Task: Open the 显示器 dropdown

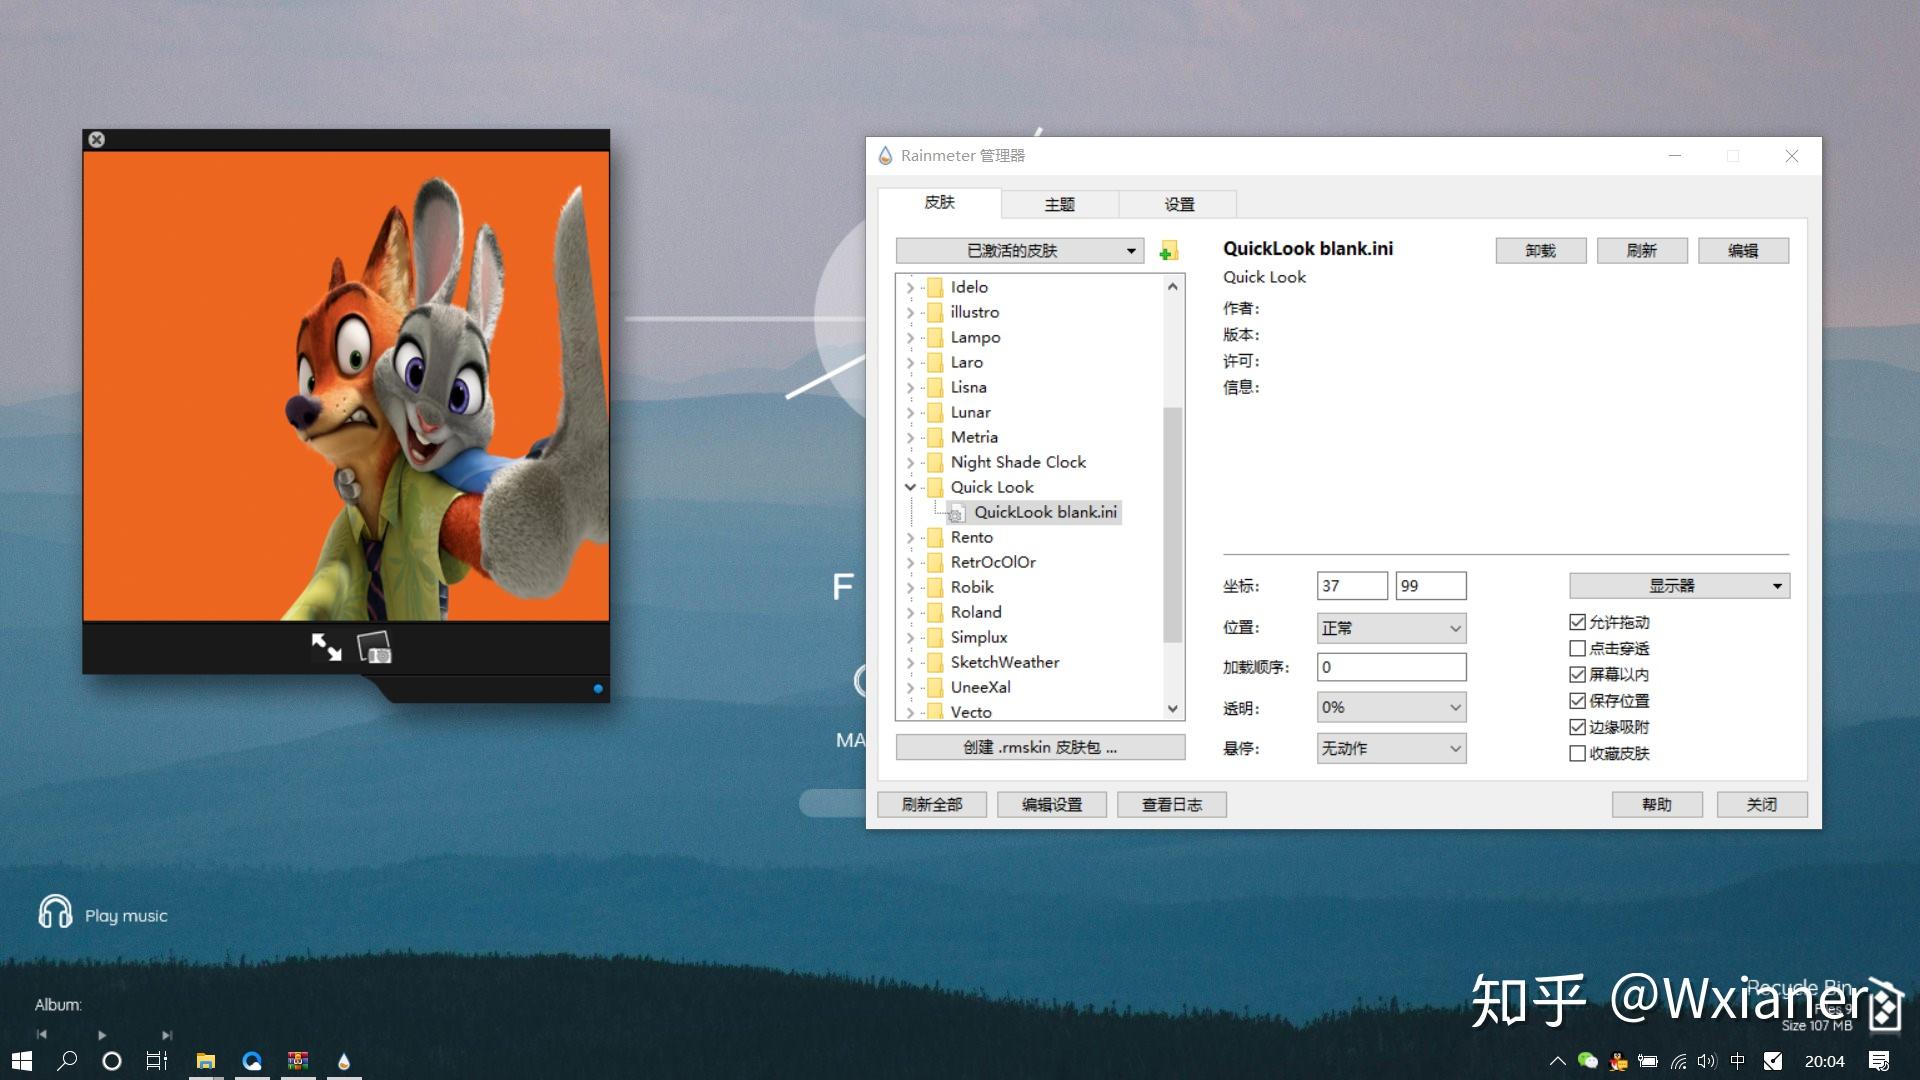Action: tap(1679, 586)
